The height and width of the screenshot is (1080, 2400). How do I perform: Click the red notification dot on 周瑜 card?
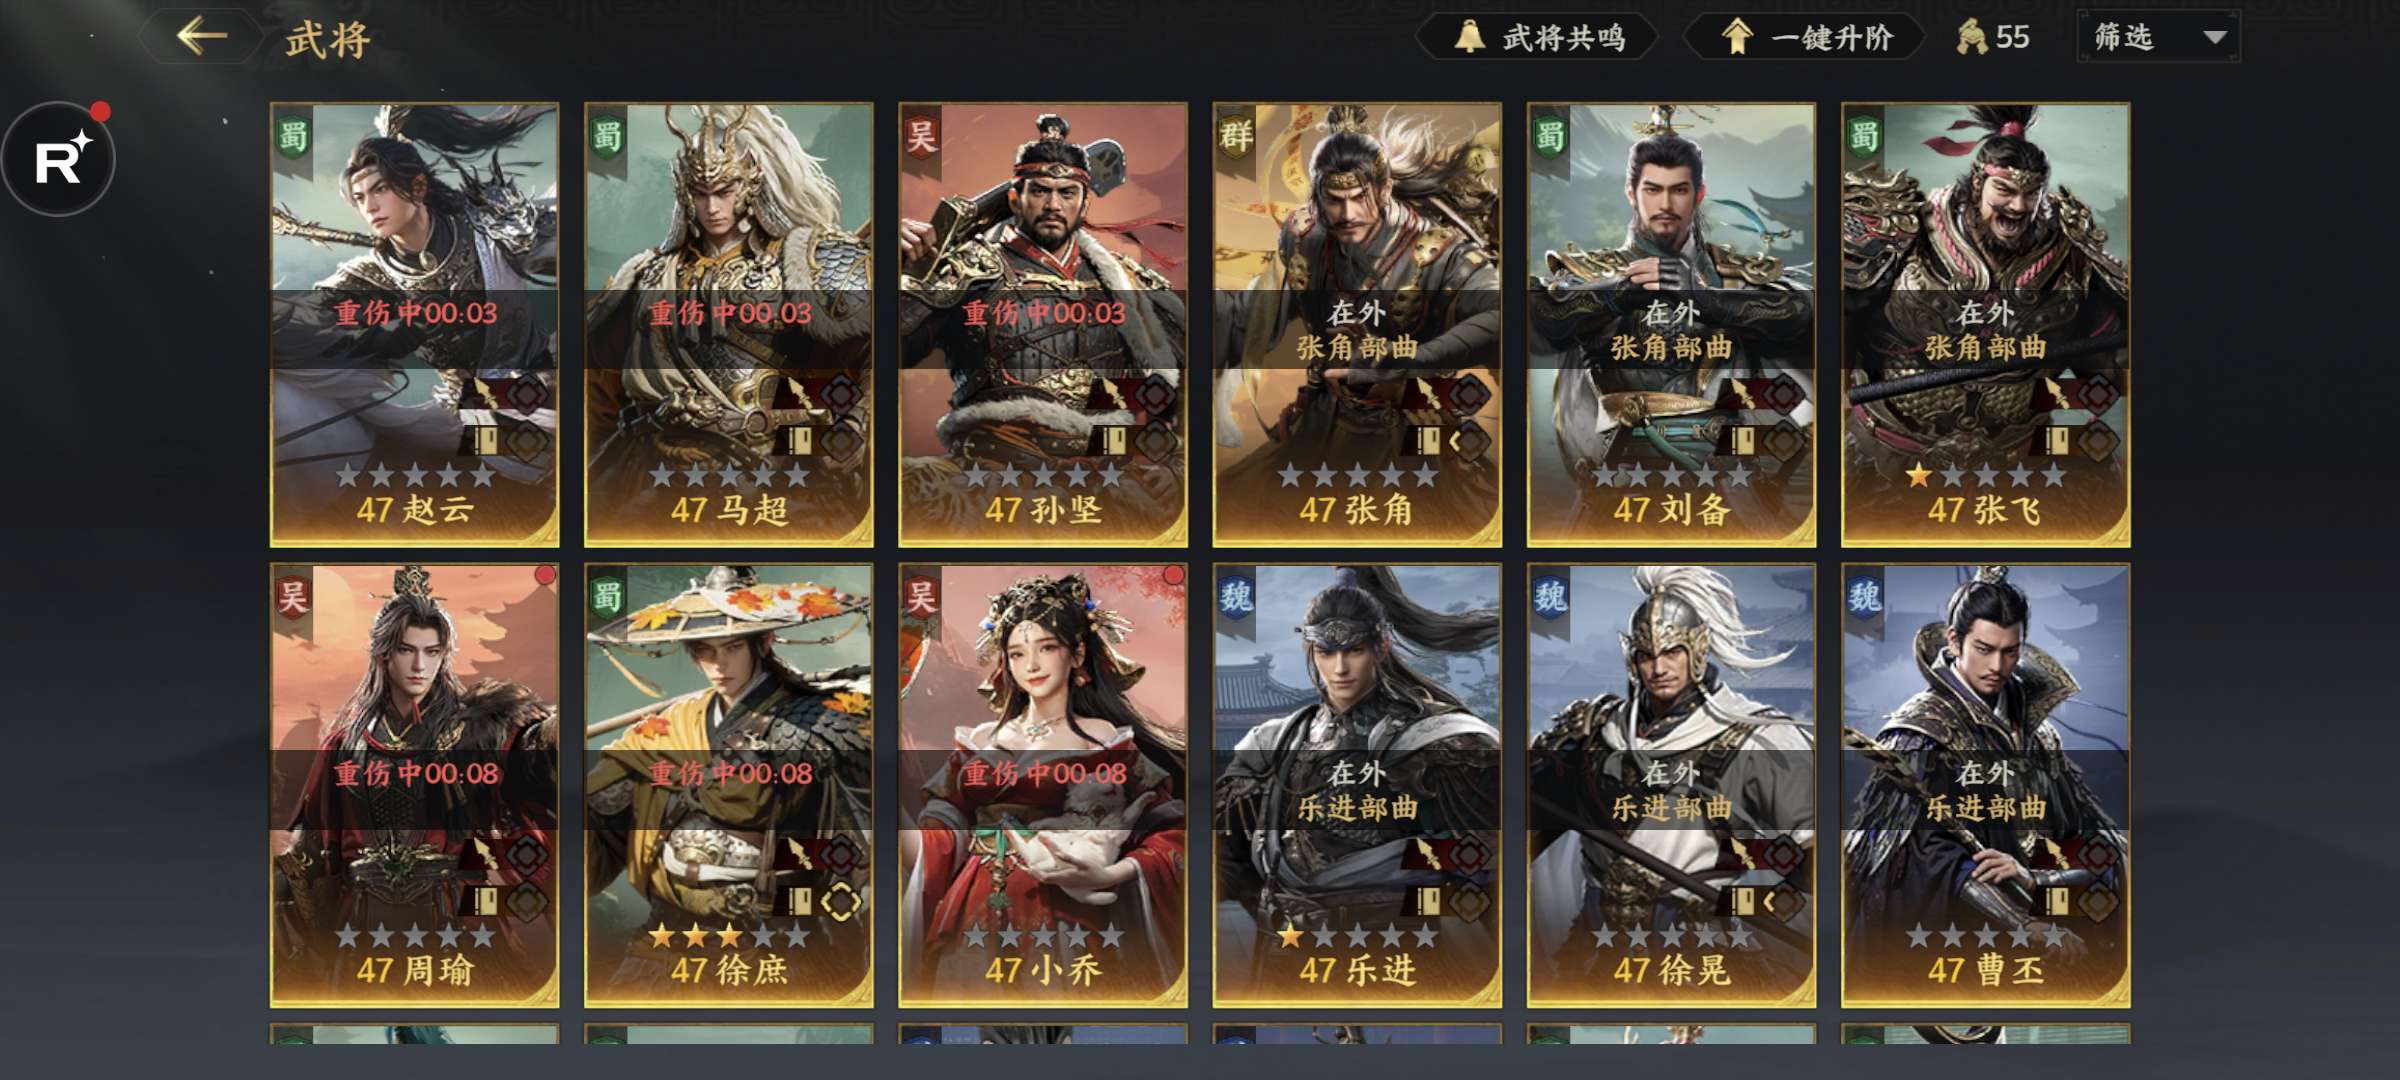coord(545,575)
